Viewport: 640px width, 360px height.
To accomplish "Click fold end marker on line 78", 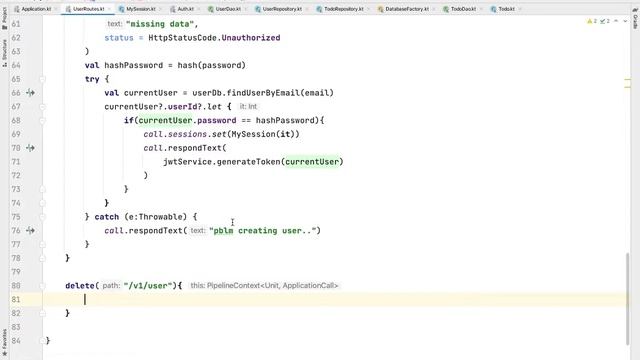I will 42,258.
